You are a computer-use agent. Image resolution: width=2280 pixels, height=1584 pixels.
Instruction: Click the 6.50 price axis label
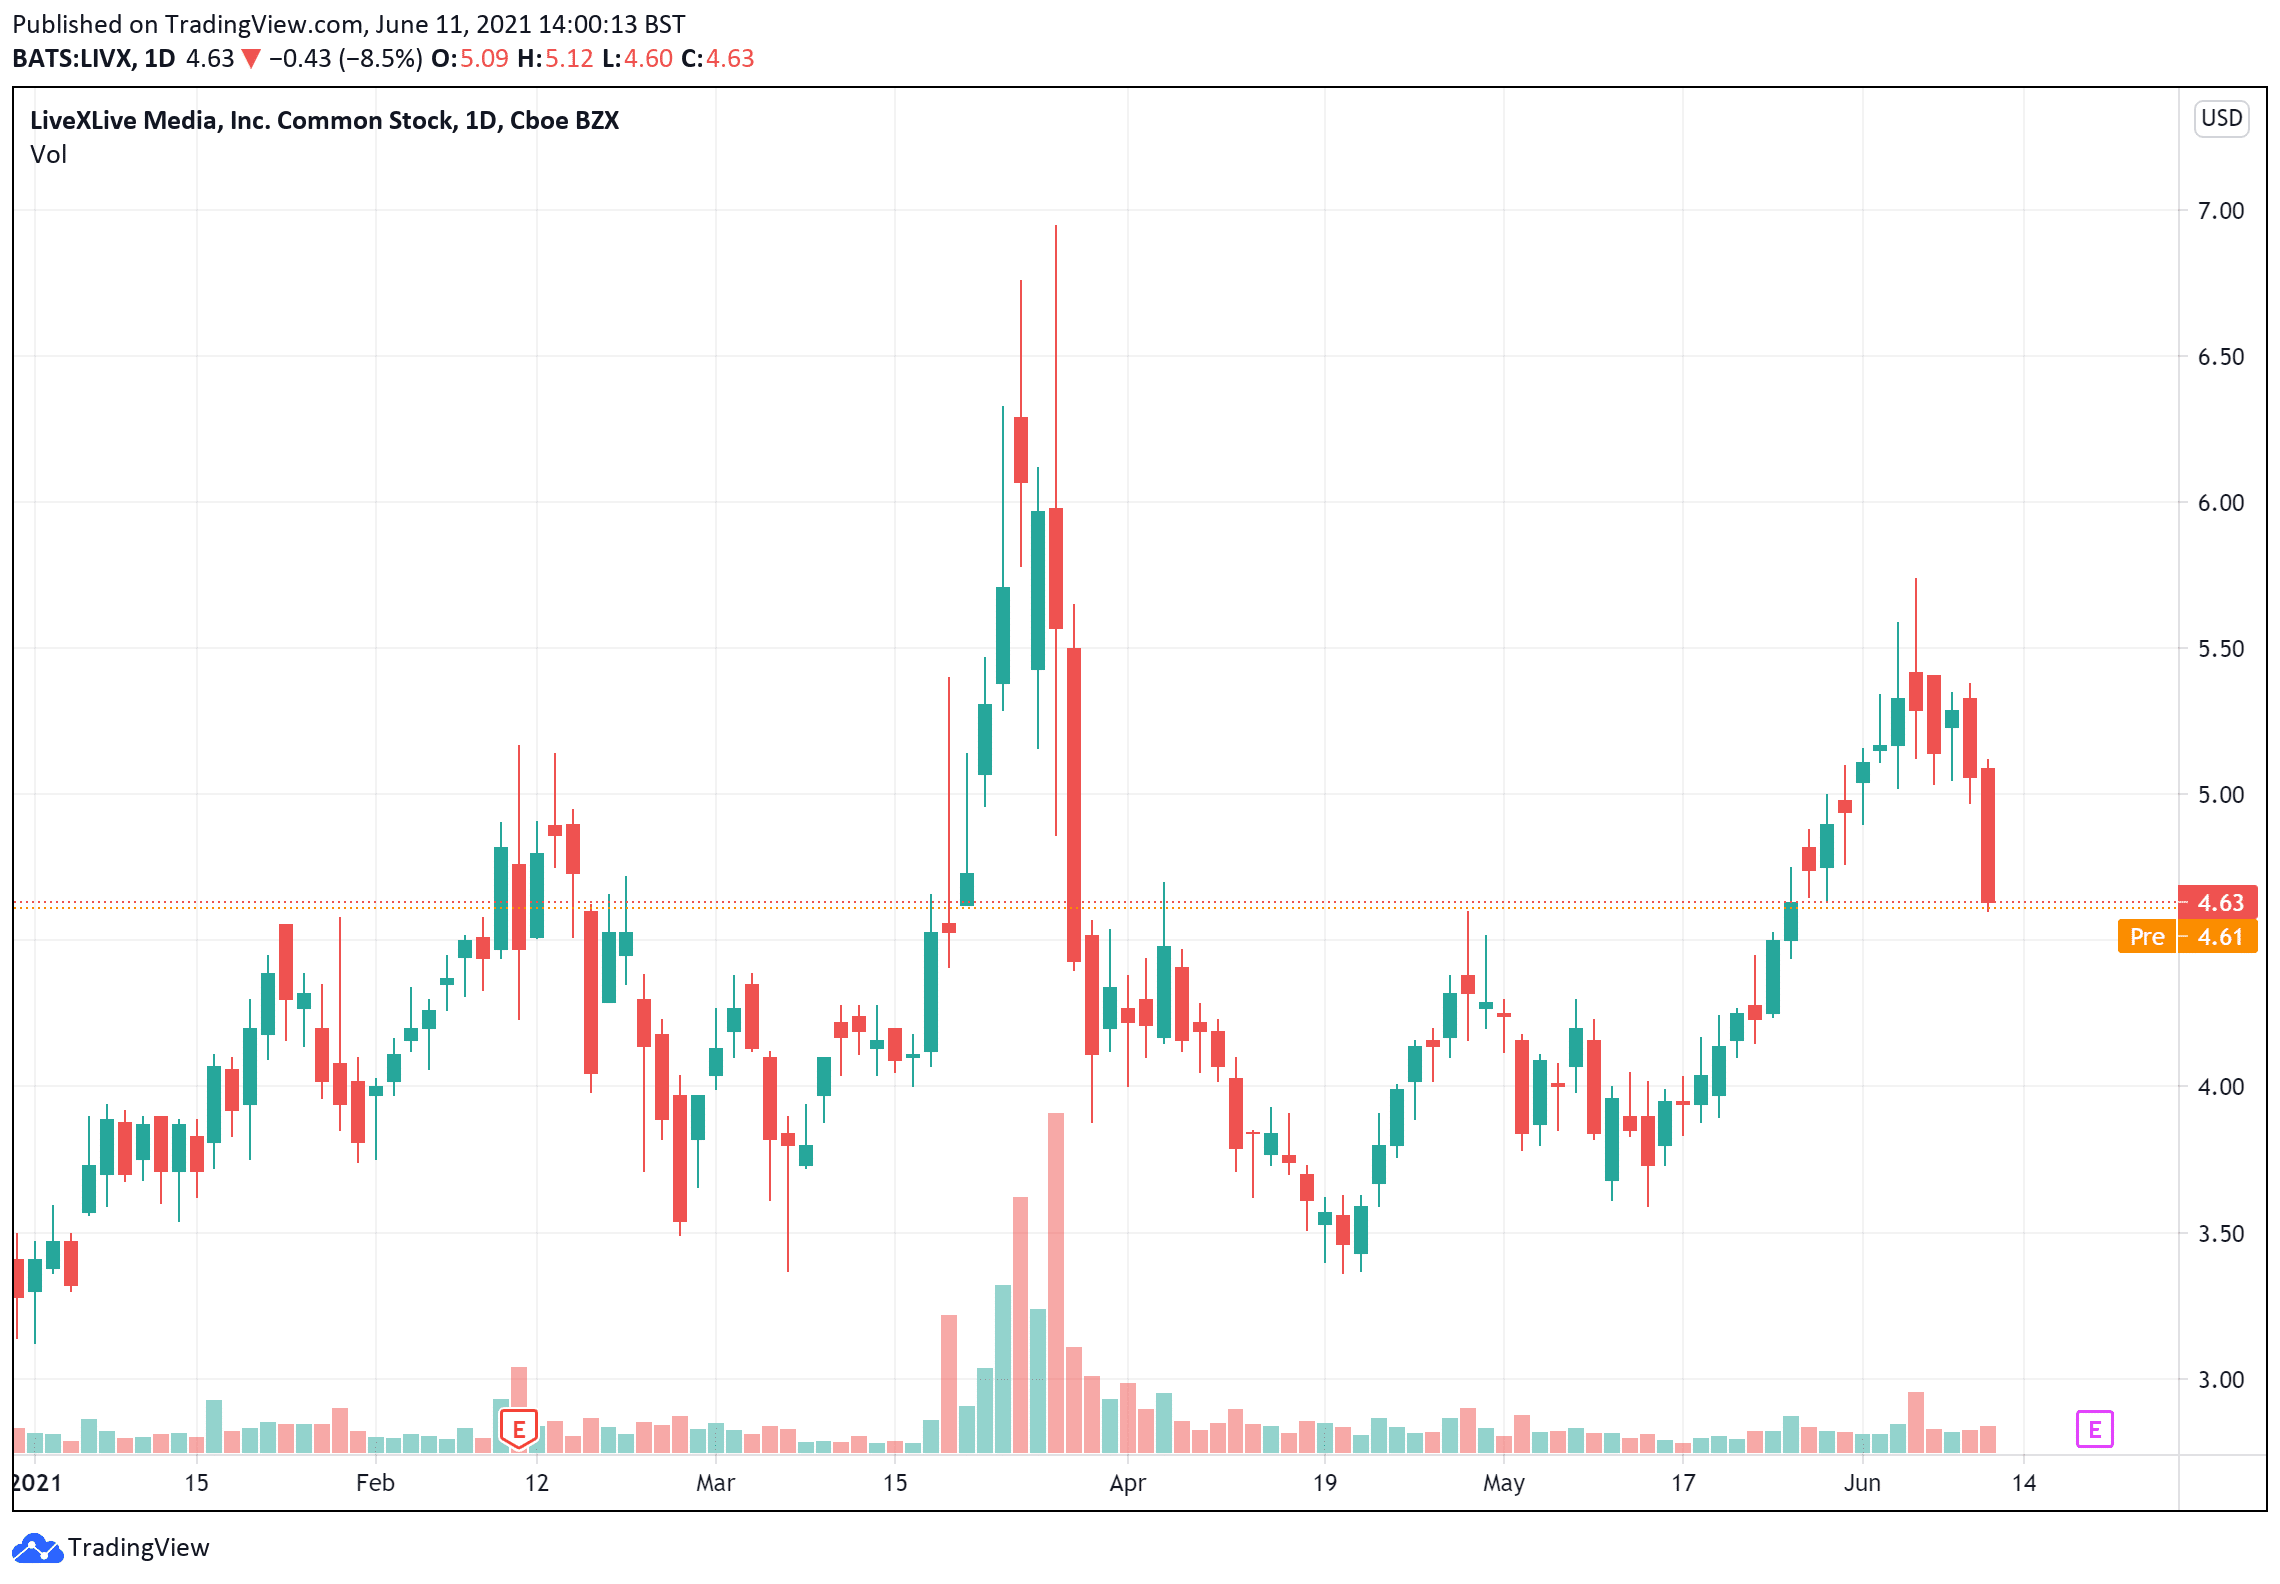pyautogui.click(x=2220, y=357)
